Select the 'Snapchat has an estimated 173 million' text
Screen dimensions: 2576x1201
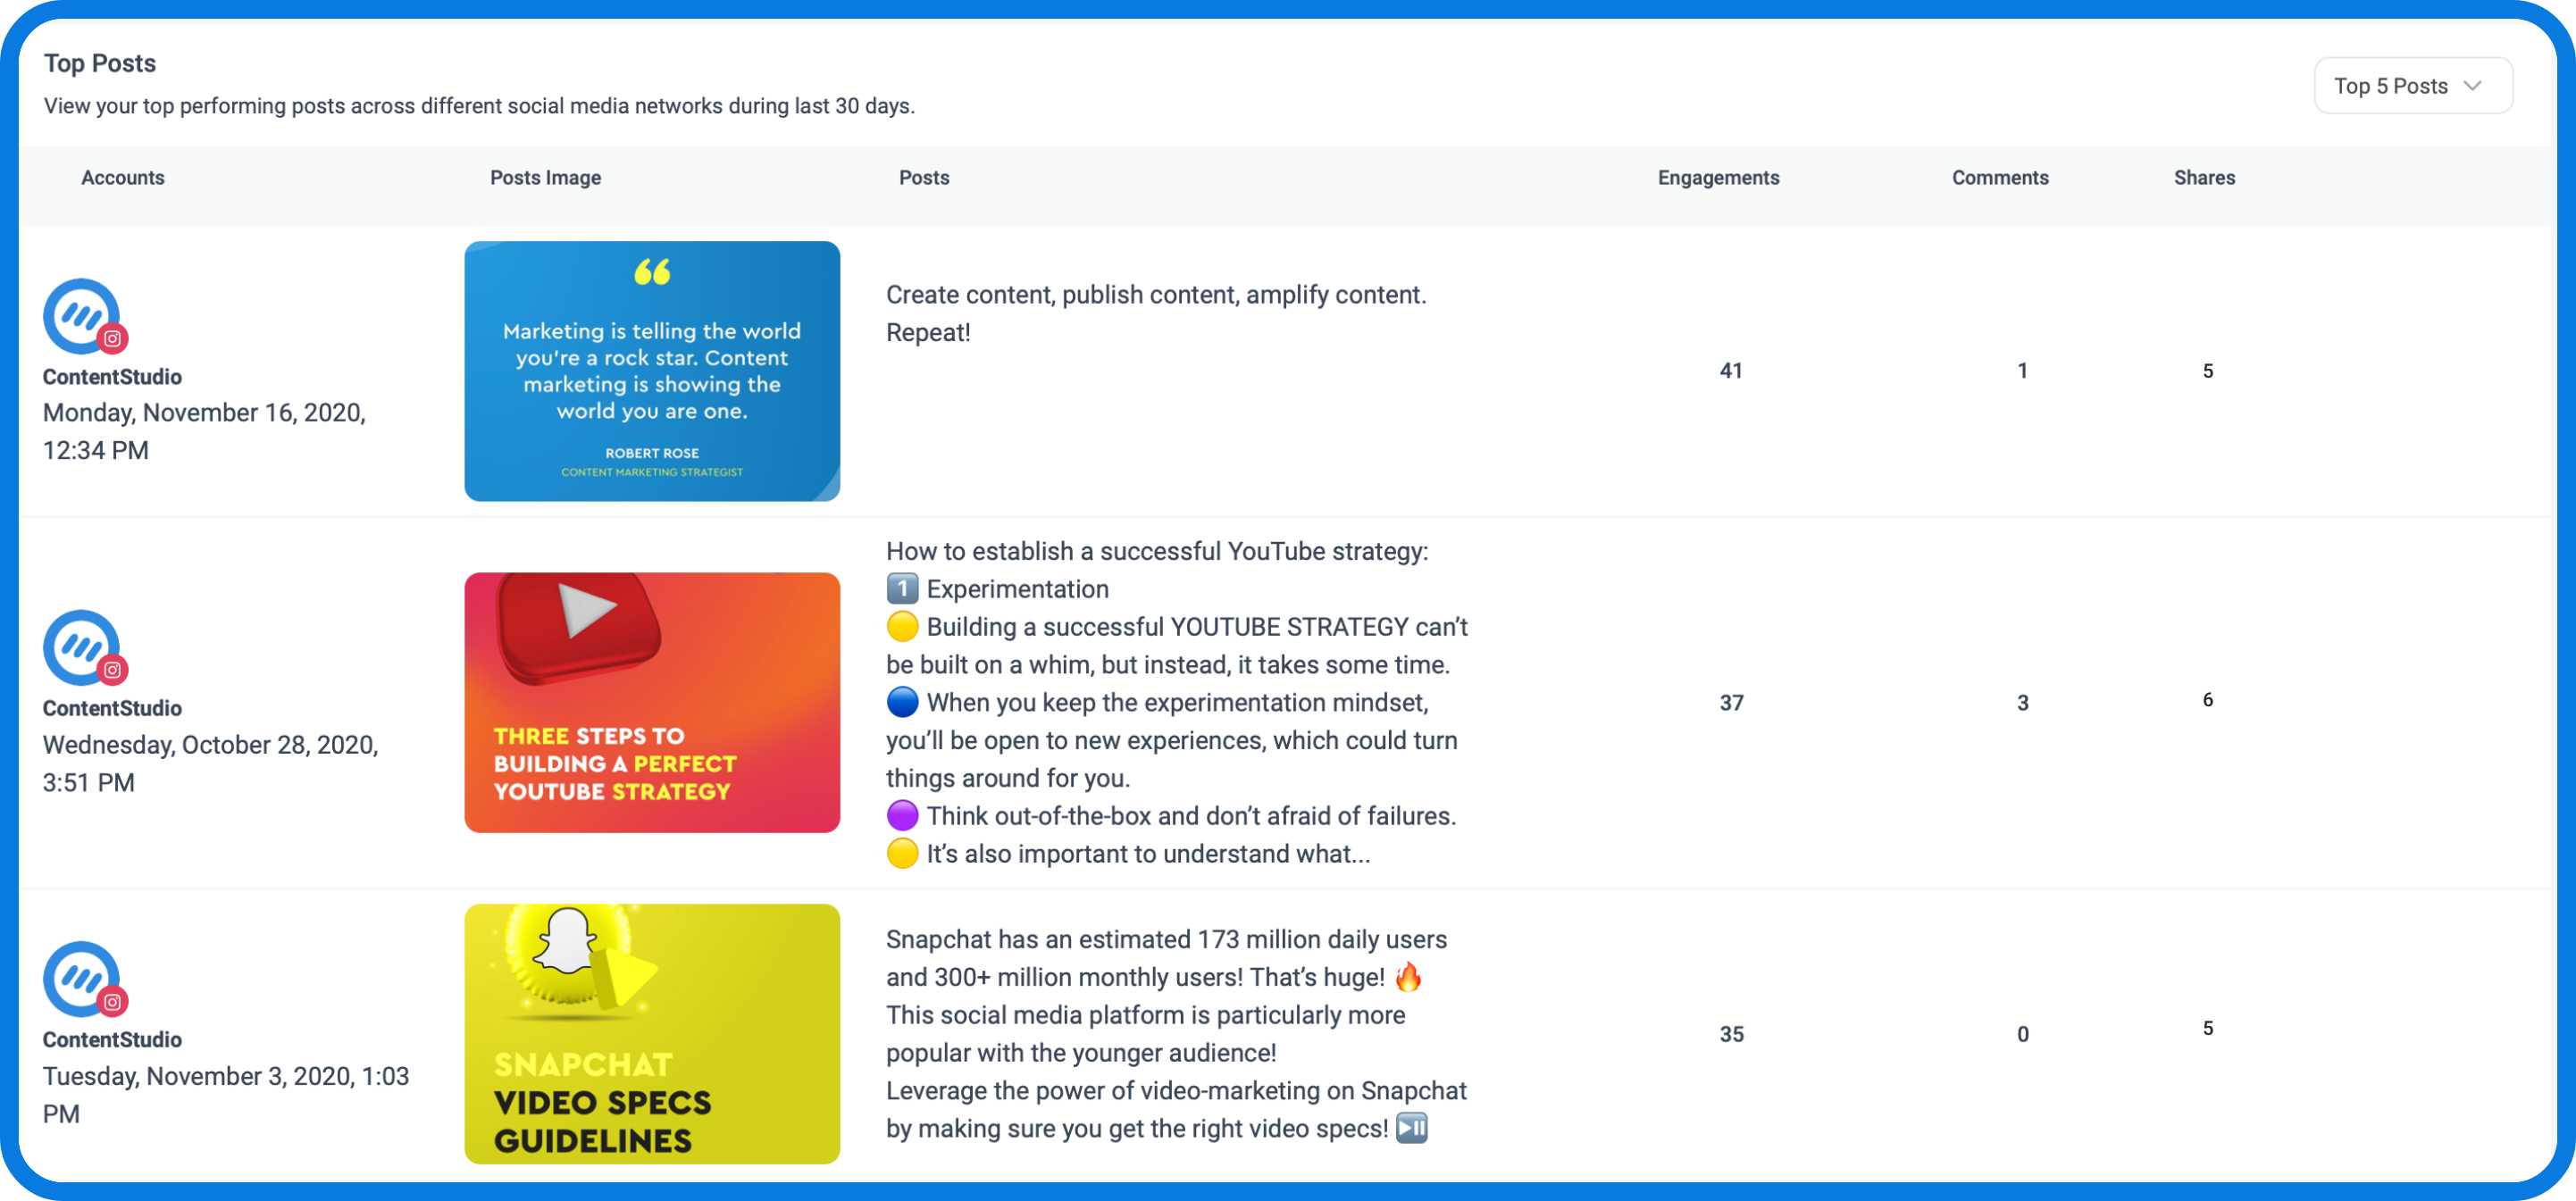[x=1176, y=1034]
